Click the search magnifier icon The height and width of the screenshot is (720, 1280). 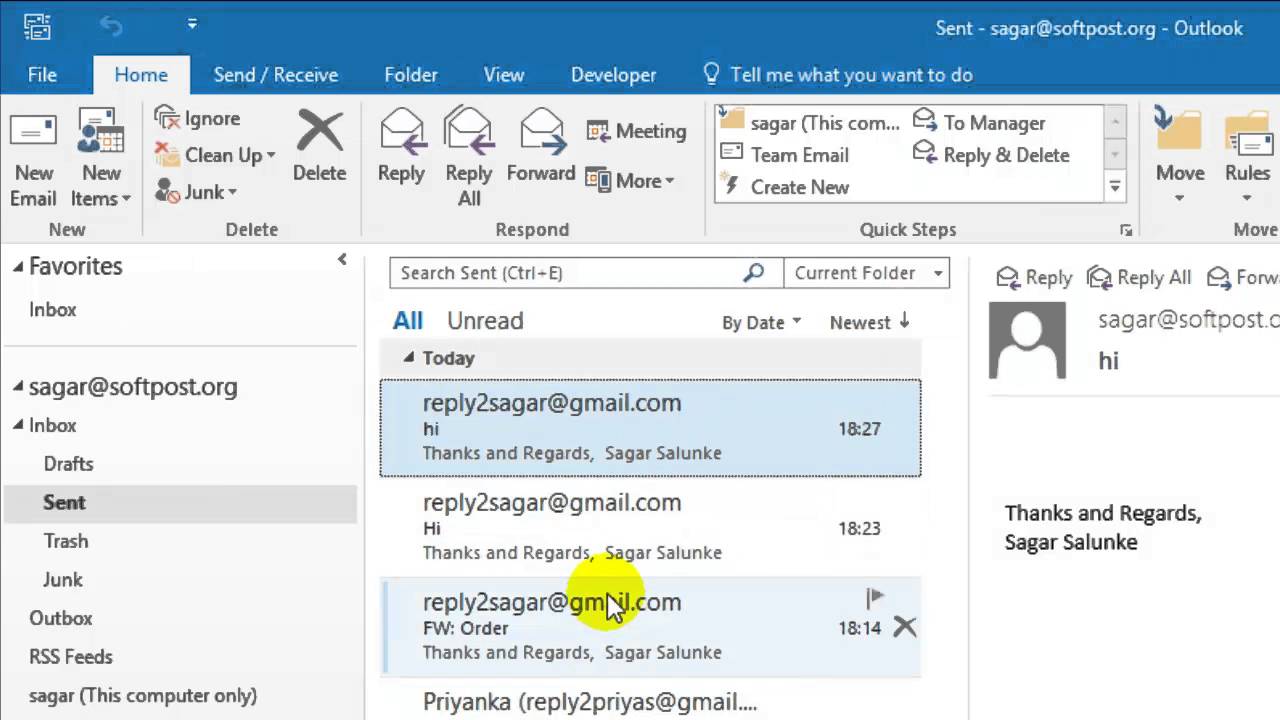click(755, 273)
